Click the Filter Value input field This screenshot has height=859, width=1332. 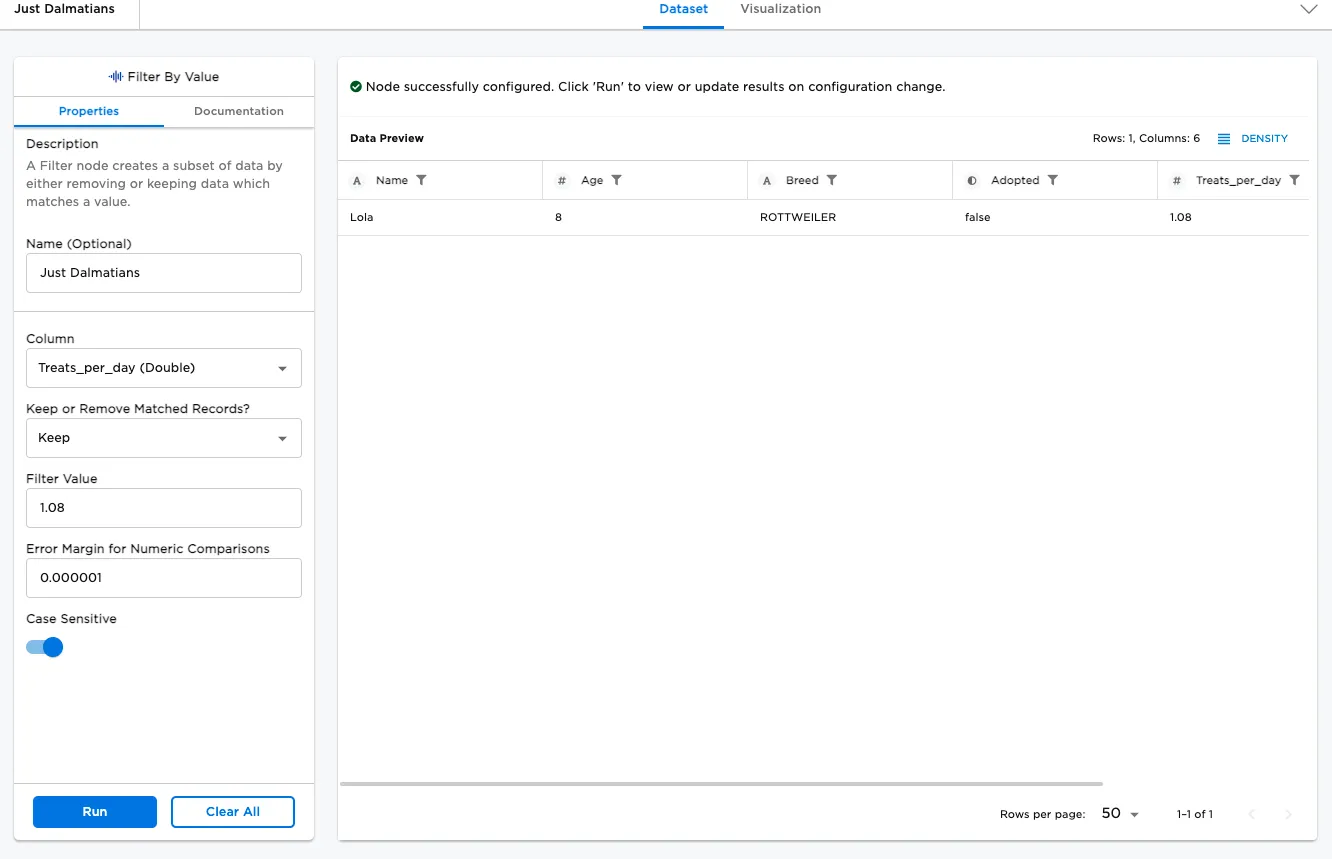tap(164, 508)
